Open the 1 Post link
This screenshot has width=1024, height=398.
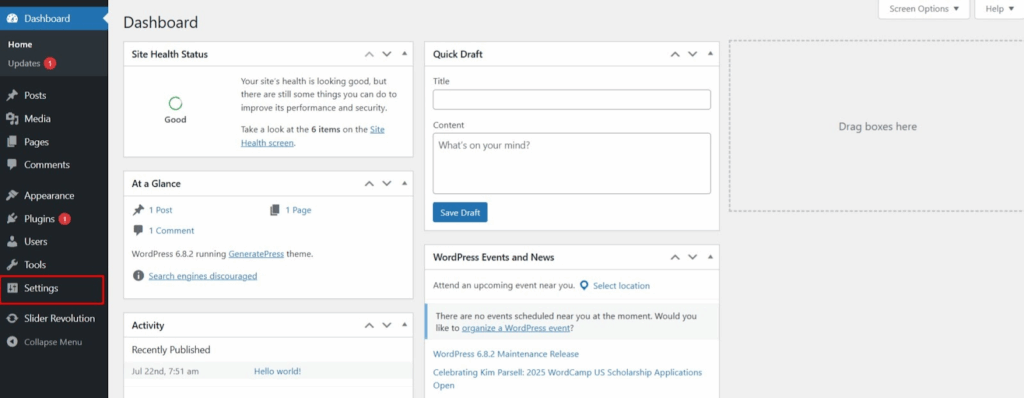(x=161, y=210)
